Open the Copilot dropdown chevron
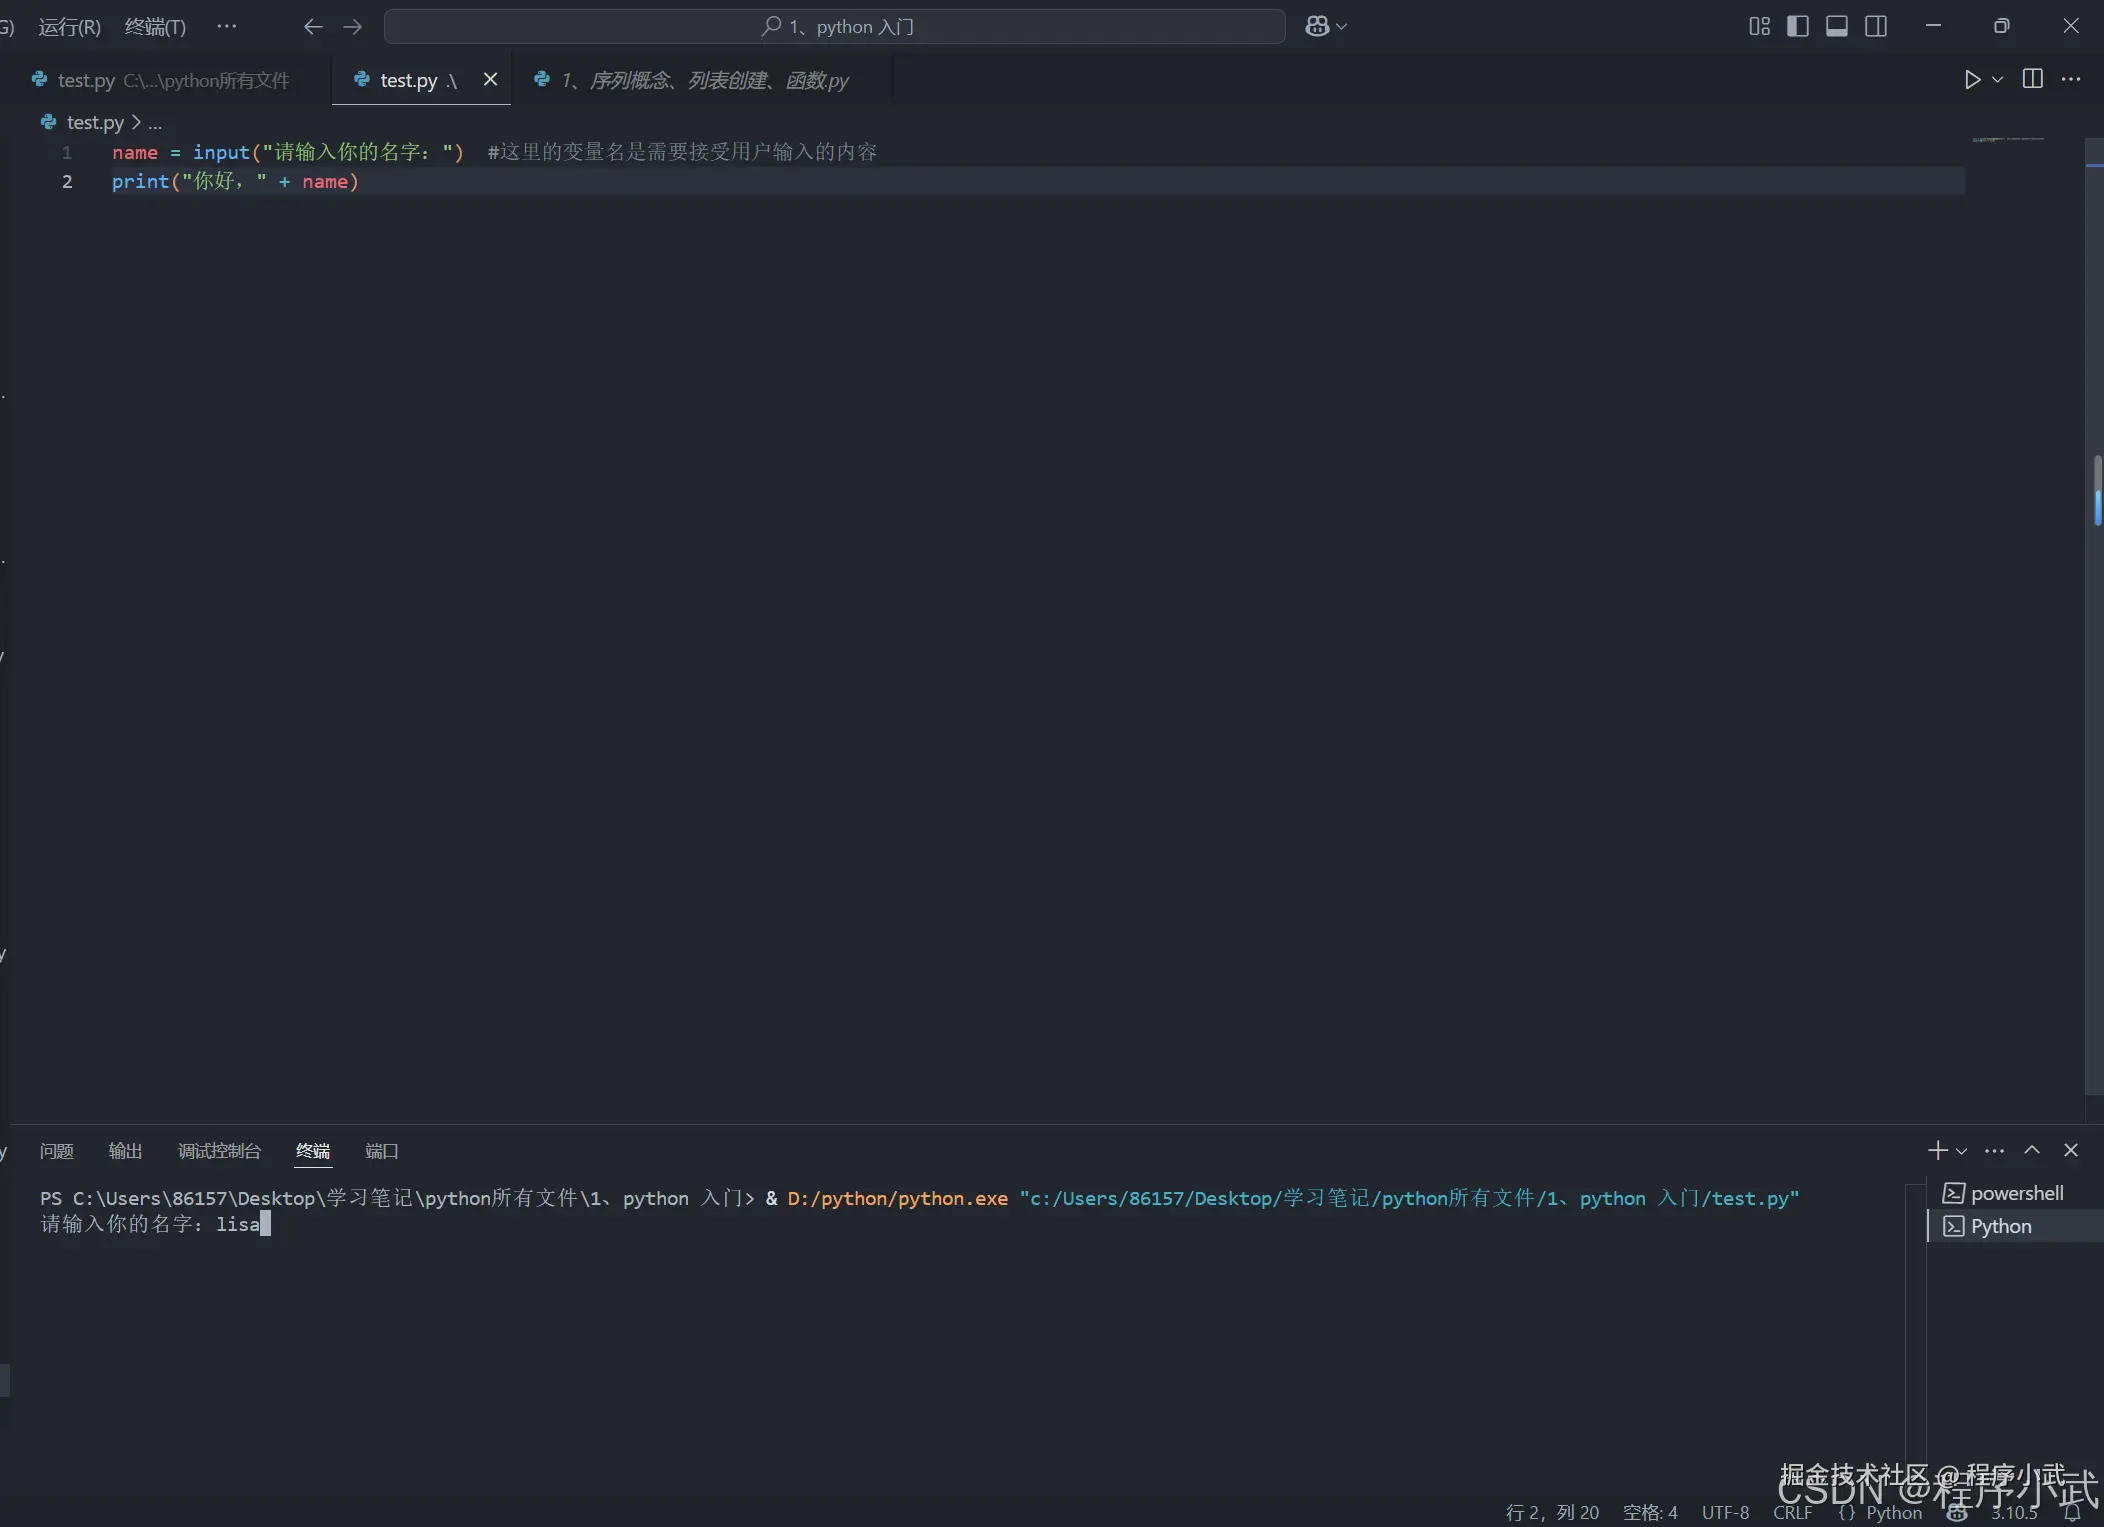This screenshot has width=2104, height=1527. [1342, 27]
